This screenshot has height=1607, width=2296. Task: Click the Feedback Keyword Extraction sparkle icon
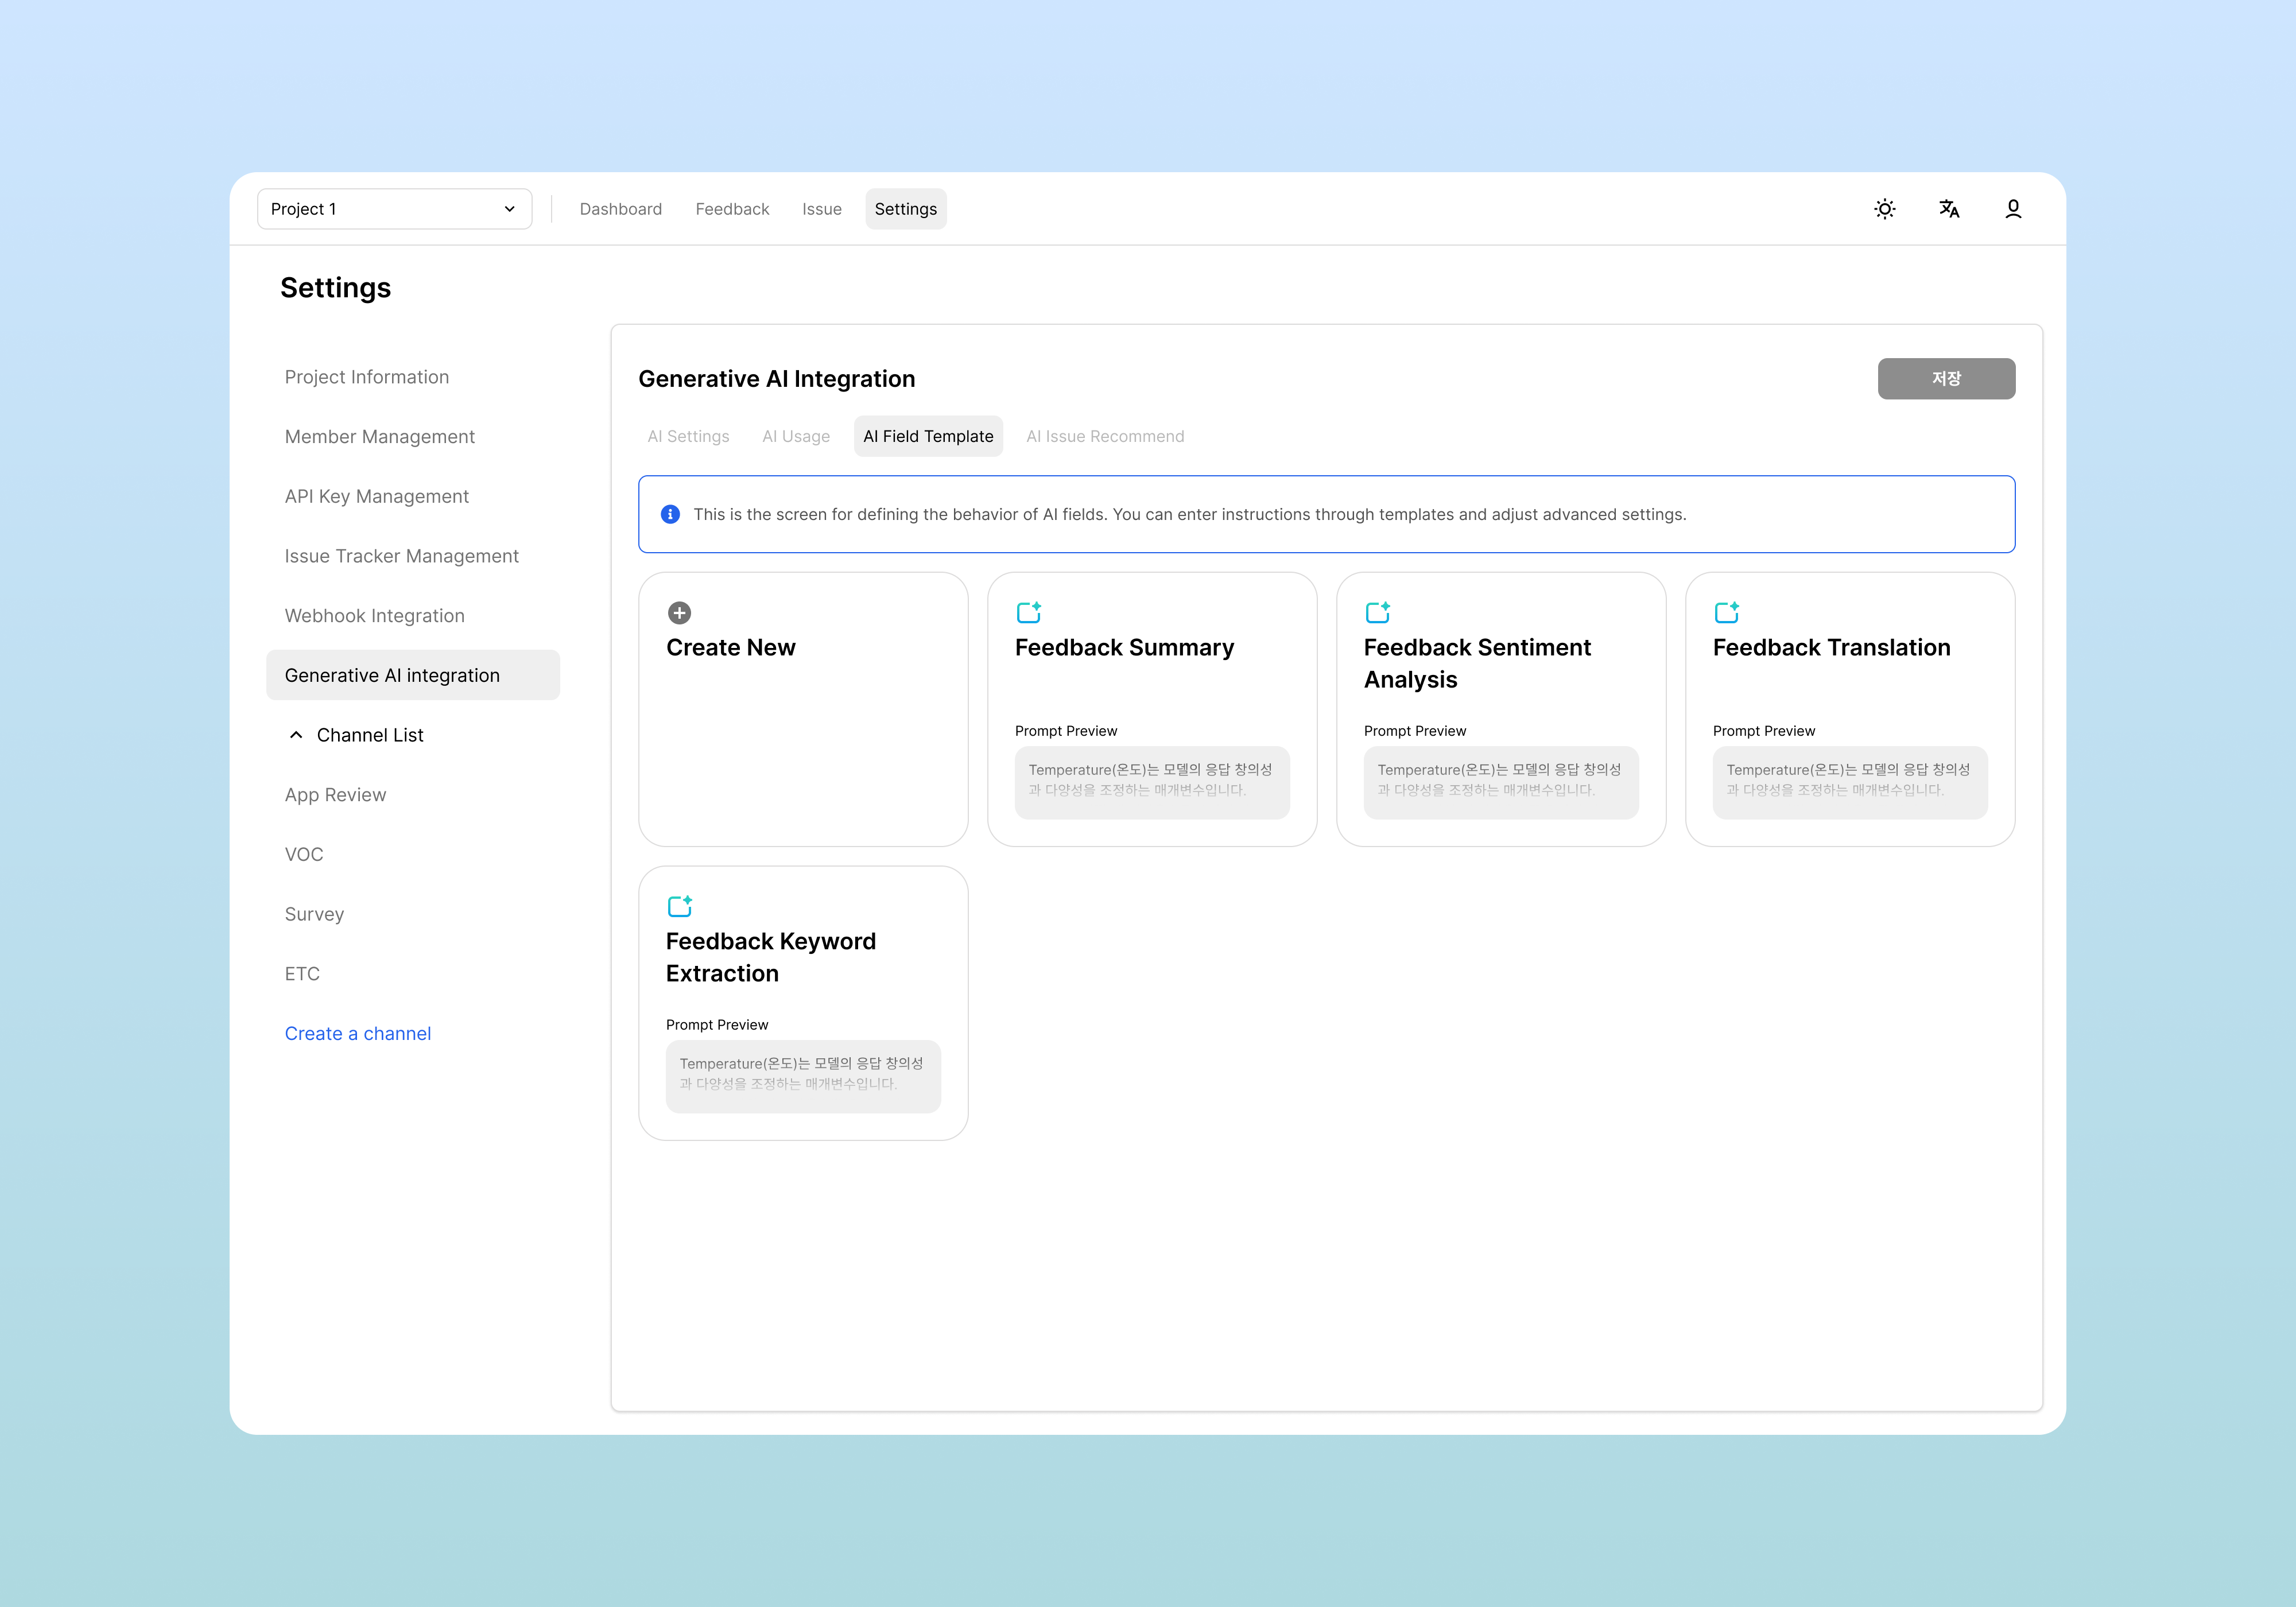[x=679, y=906]
